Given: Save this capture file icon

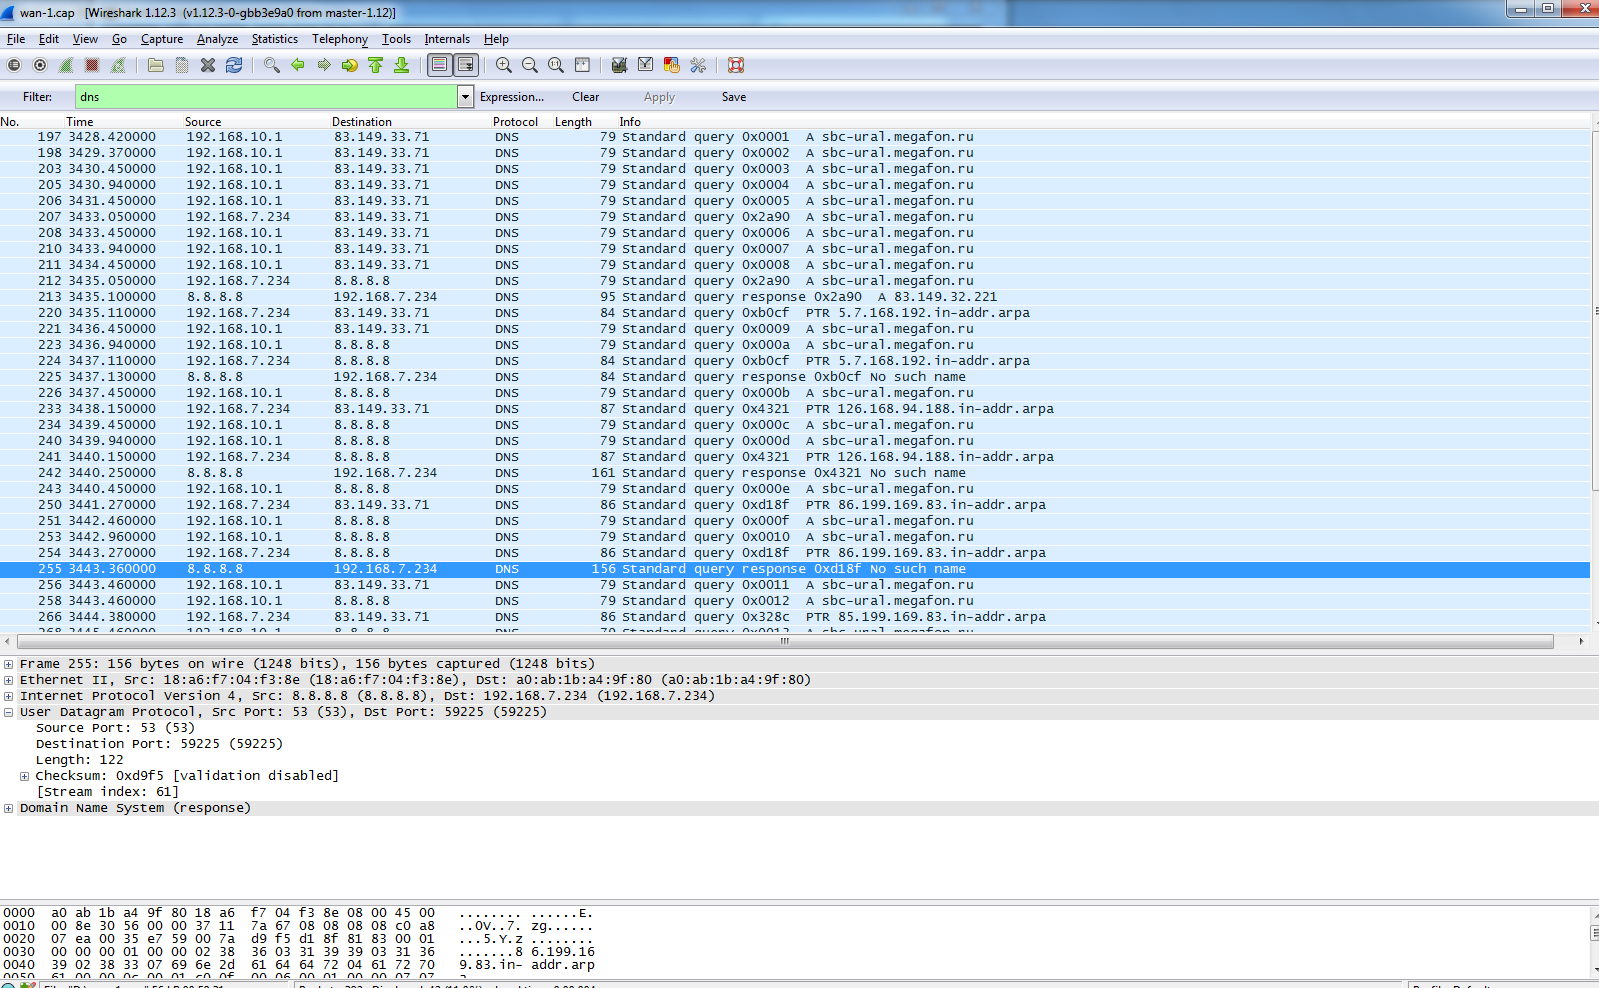Looking at the screenshot, I should [182, 65].
